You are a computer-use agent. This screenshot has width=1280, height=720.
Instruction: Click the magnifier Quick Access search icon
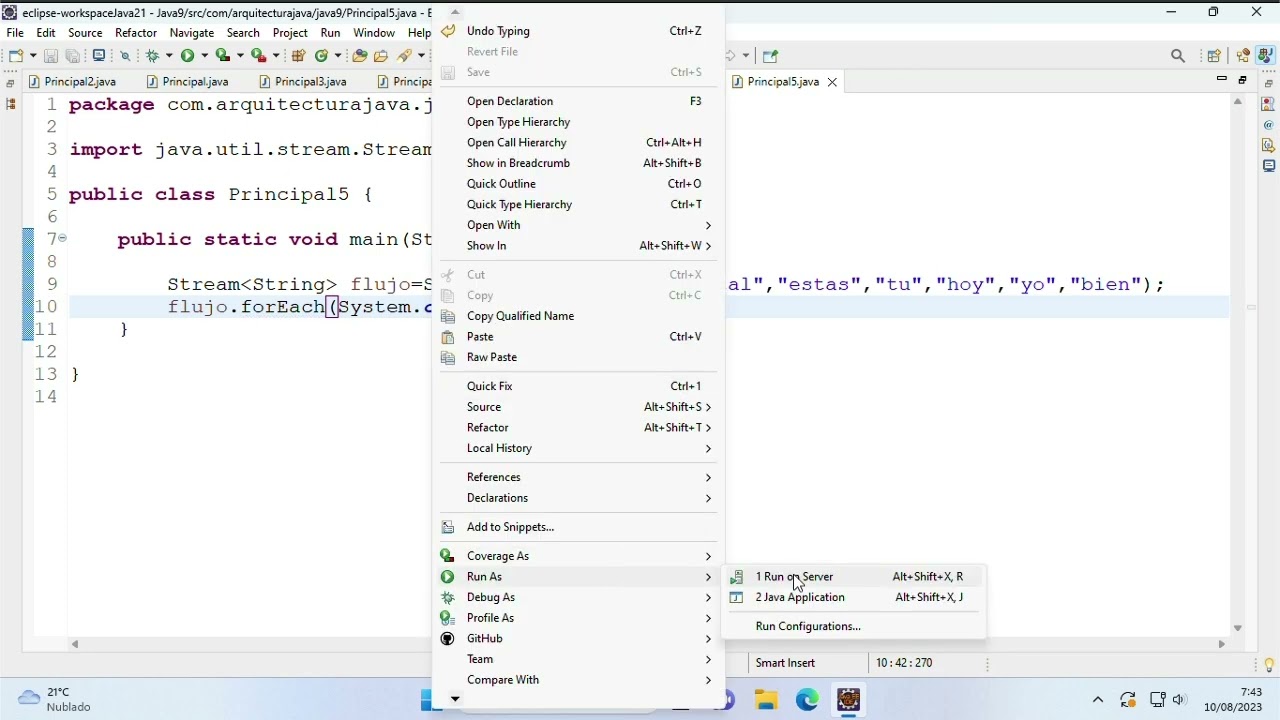[1178, 56]
